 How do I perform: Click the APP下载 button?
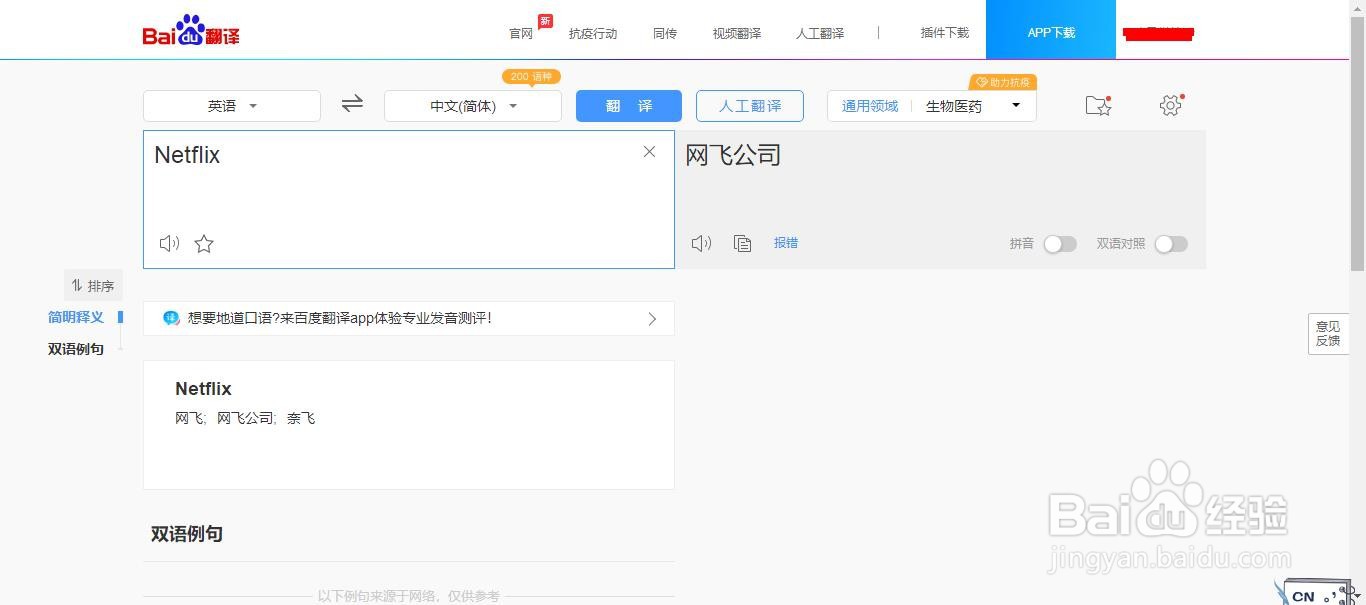click(x=1051, y=30)
